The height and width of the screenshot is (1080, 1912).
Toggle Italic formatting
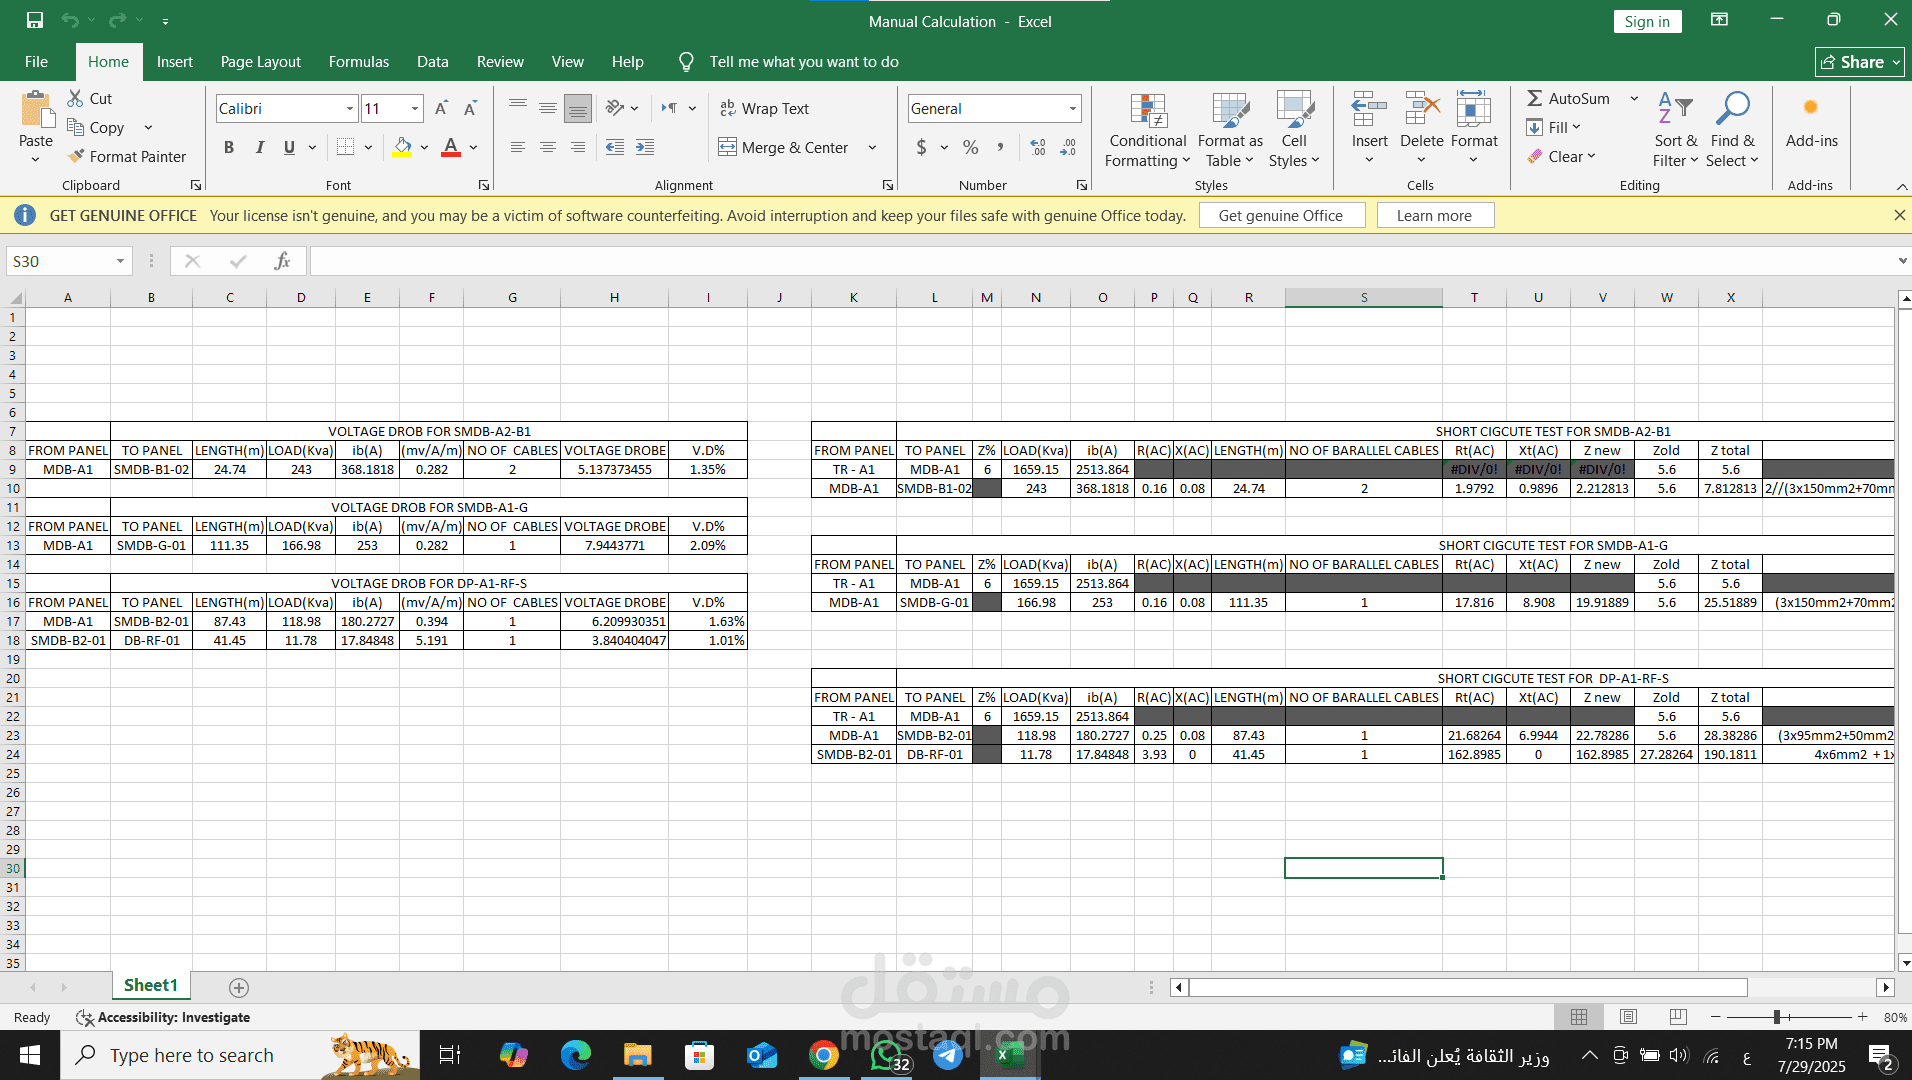(x=259, y=147)
